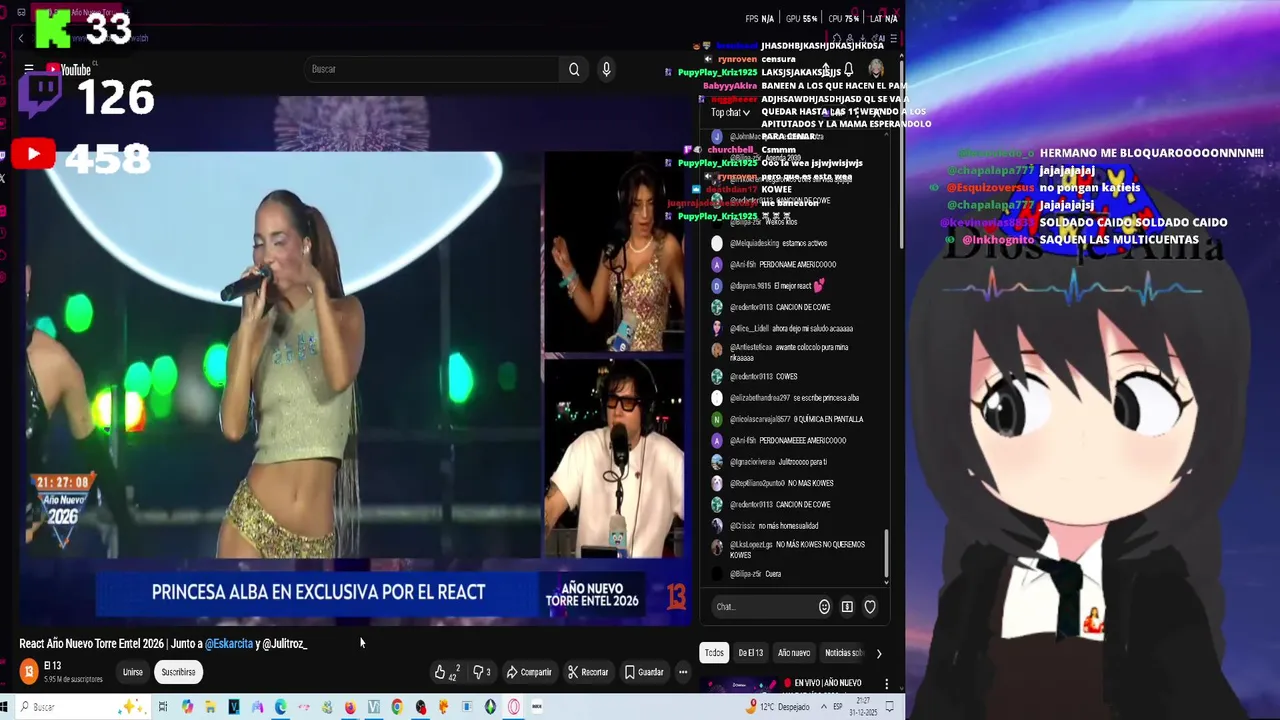Open the emoji picker in chat

coord(824,607)
